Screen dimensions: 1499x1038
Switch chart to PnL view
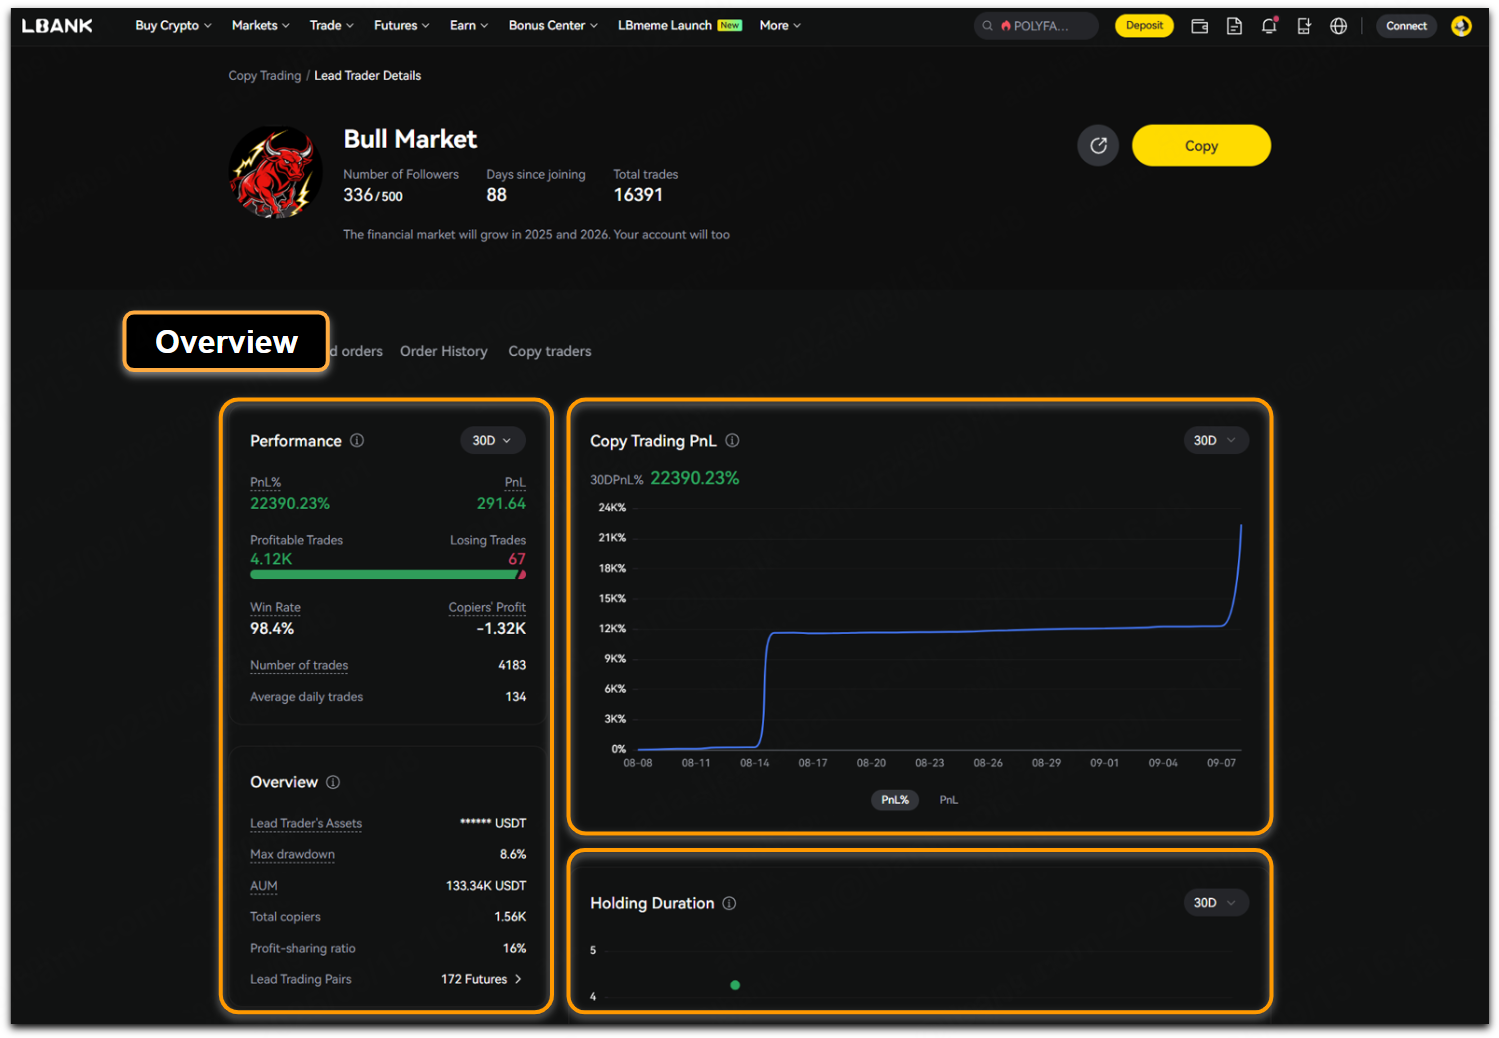pyautogui.click(x=948, y=800)
